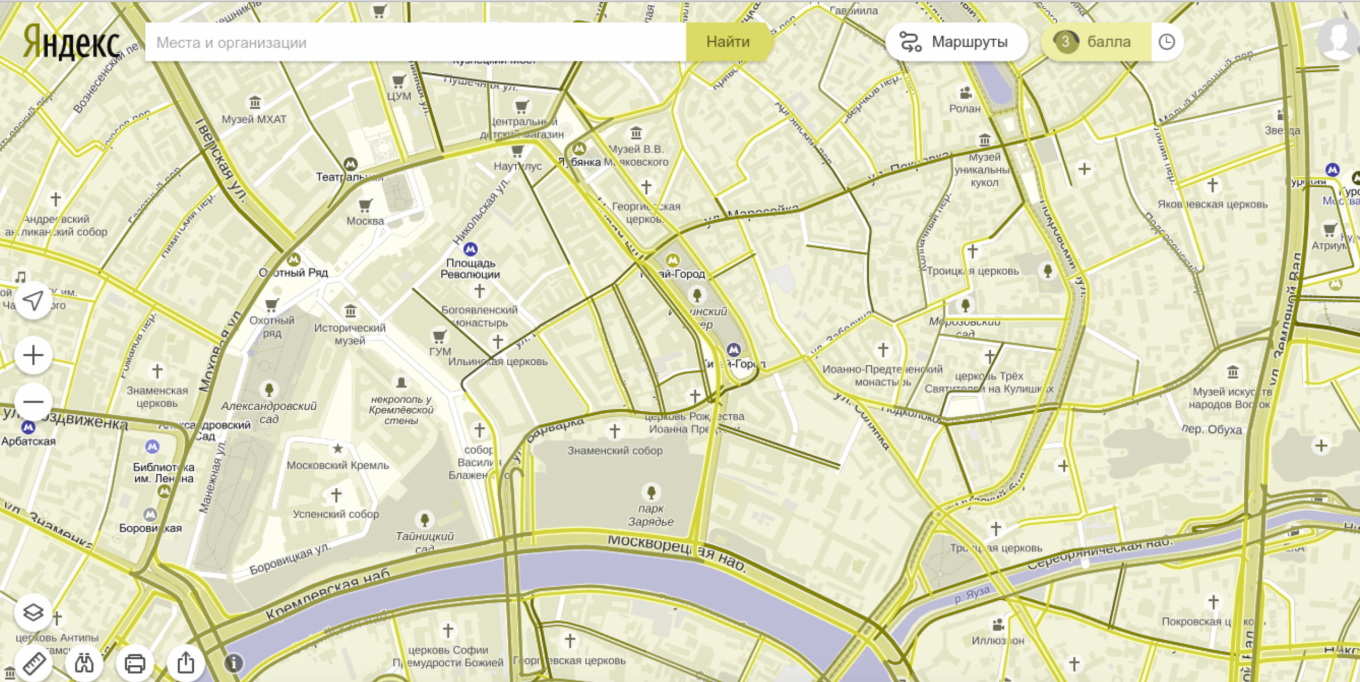Open the Маршруты route planner

point(957,42)
